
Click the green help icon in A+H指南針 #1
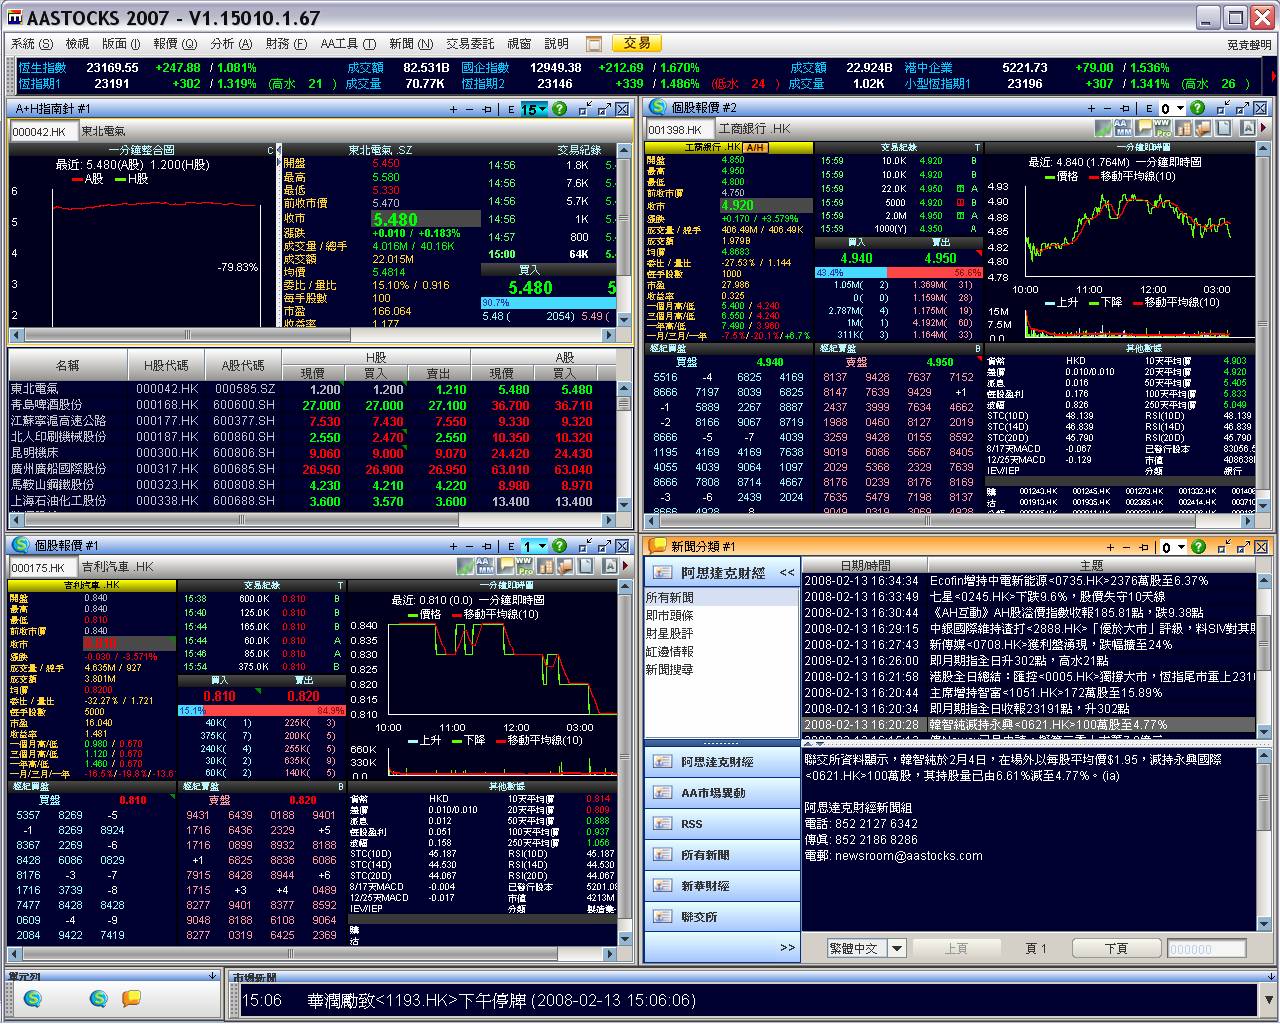tap(559, 108)
